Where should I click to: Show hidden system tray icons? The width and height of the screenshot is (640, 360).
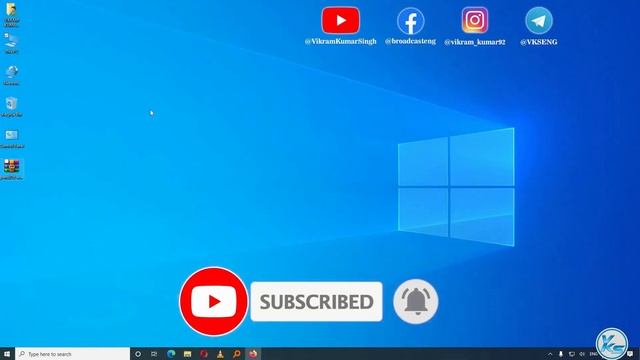[550, 354]
